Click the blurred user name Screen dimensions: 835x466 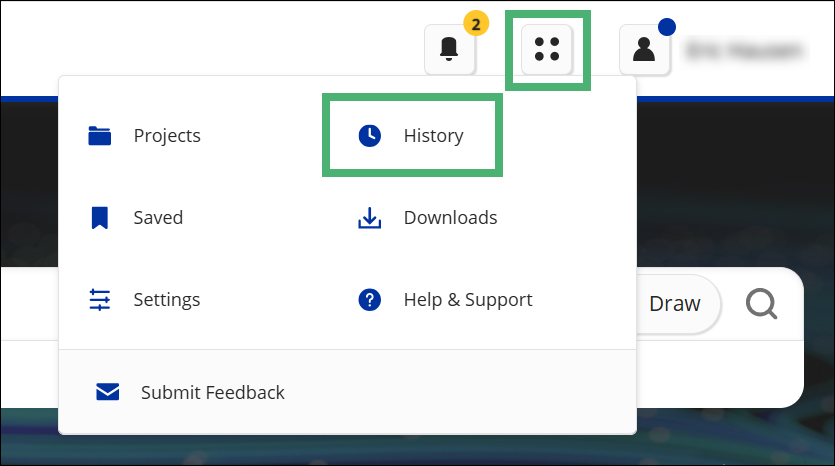click(x=745, y=51)
